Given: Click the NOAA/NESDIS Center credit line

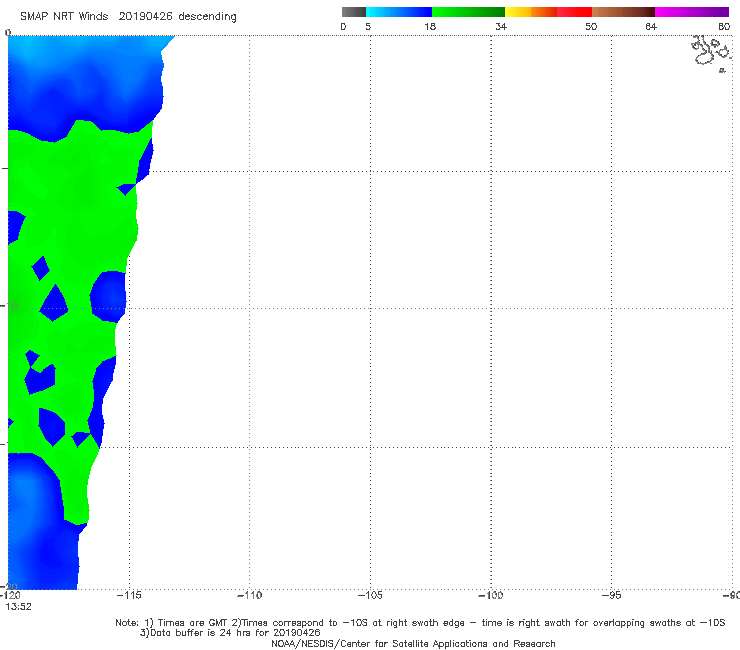Looking at the screenshot, I should tap(413, 643).
